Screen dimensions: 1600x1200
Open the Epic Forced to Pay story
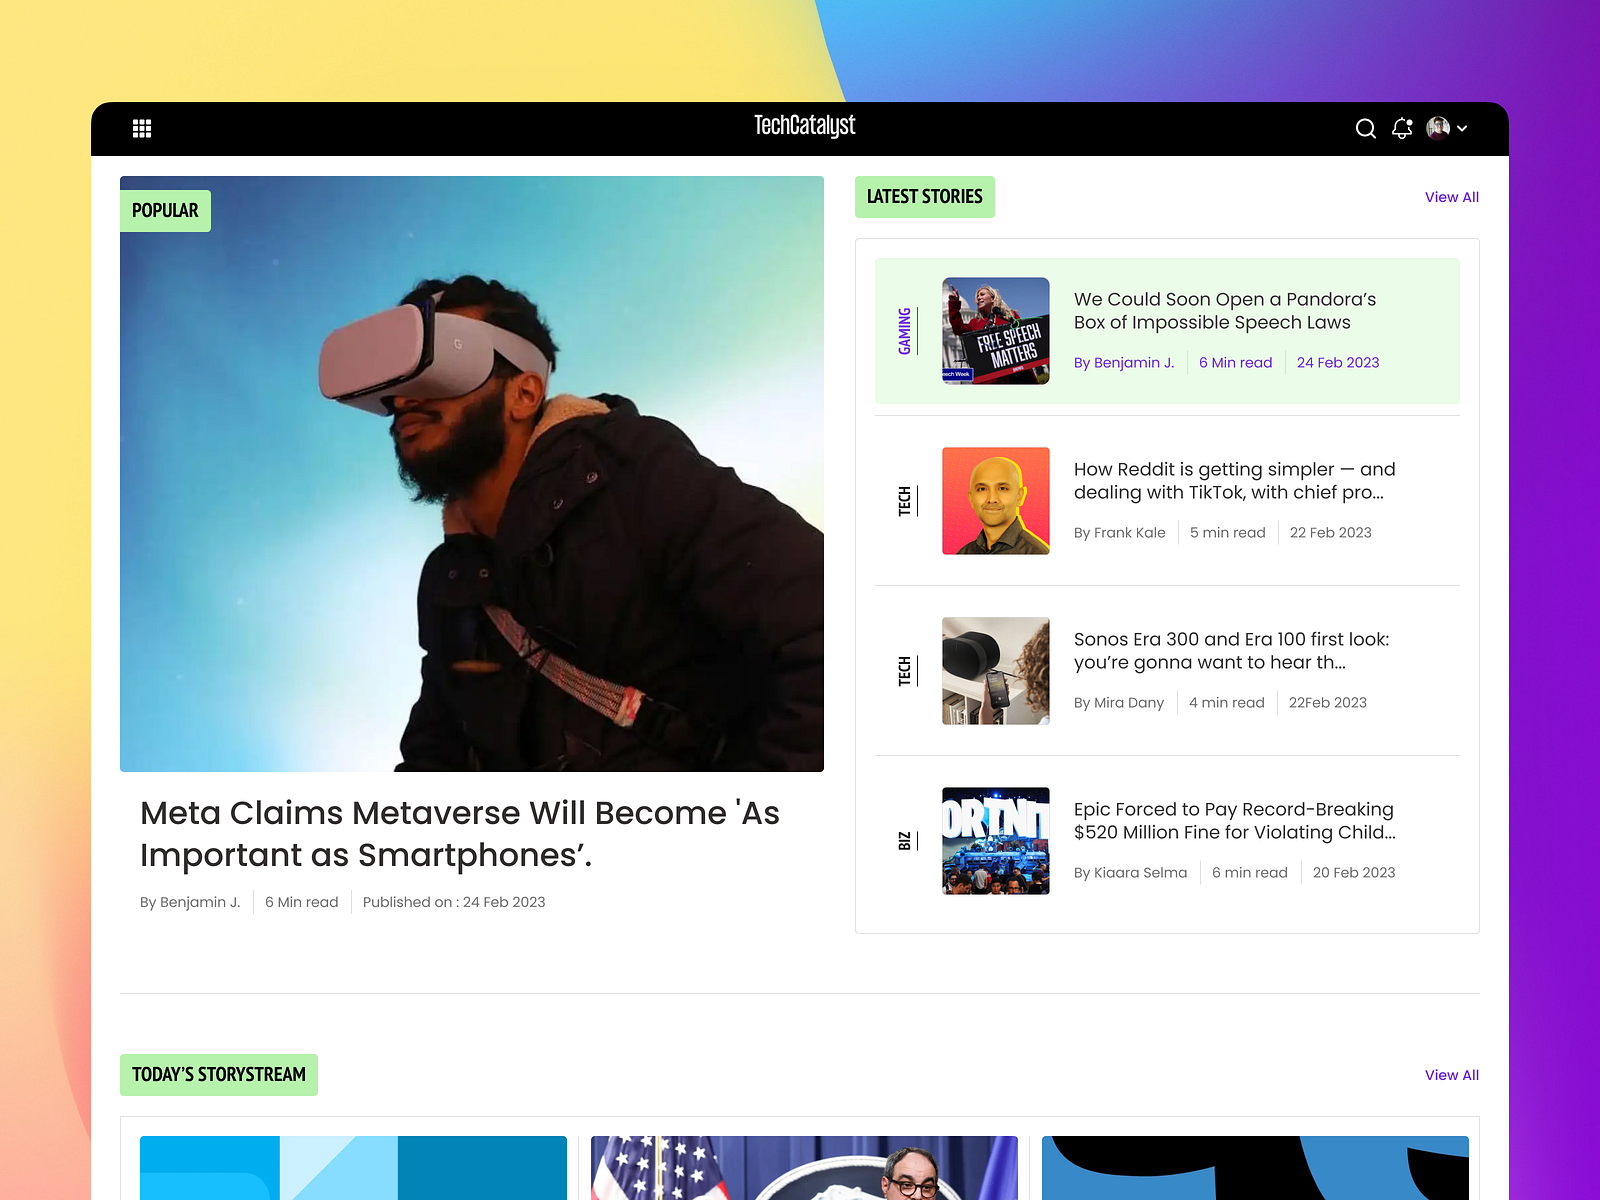[x=1235, y=821]
